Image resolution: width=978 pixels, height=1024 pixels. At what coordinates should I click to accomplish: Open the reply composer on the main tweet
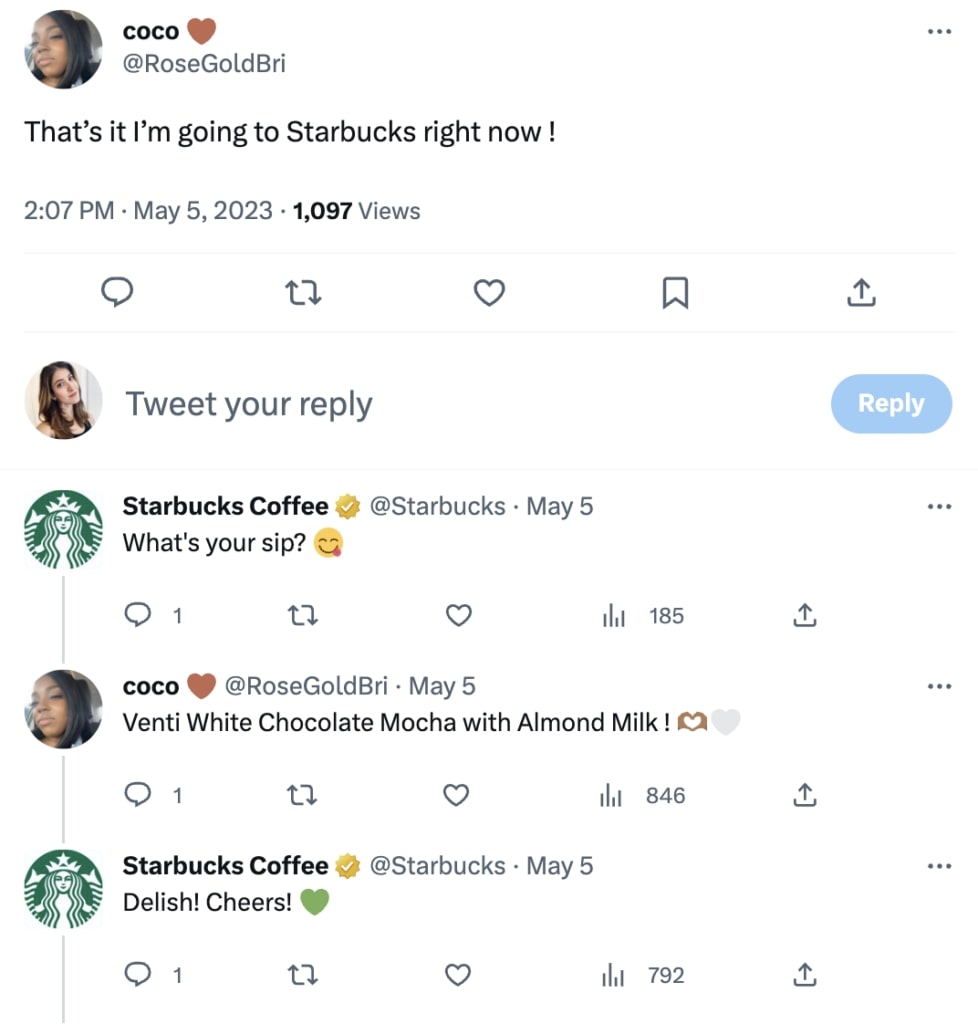tap(118, 292)
